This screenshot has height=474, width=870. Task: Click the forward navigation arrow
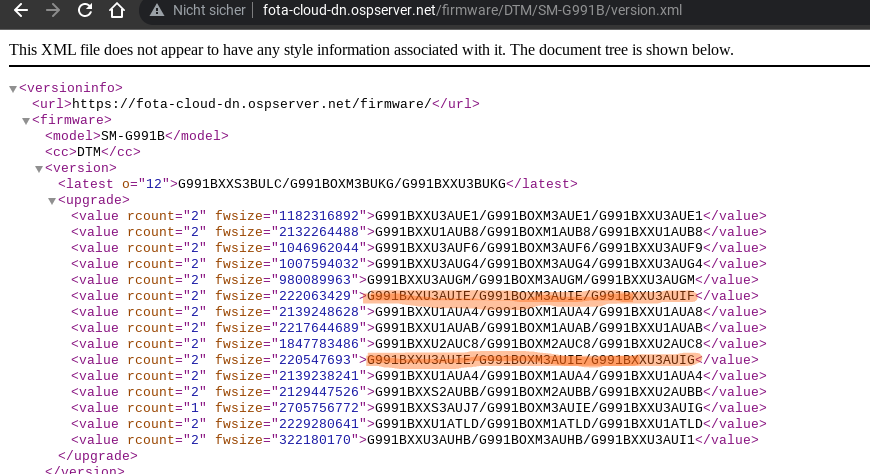pyautogui.click(x=53, y=10)
